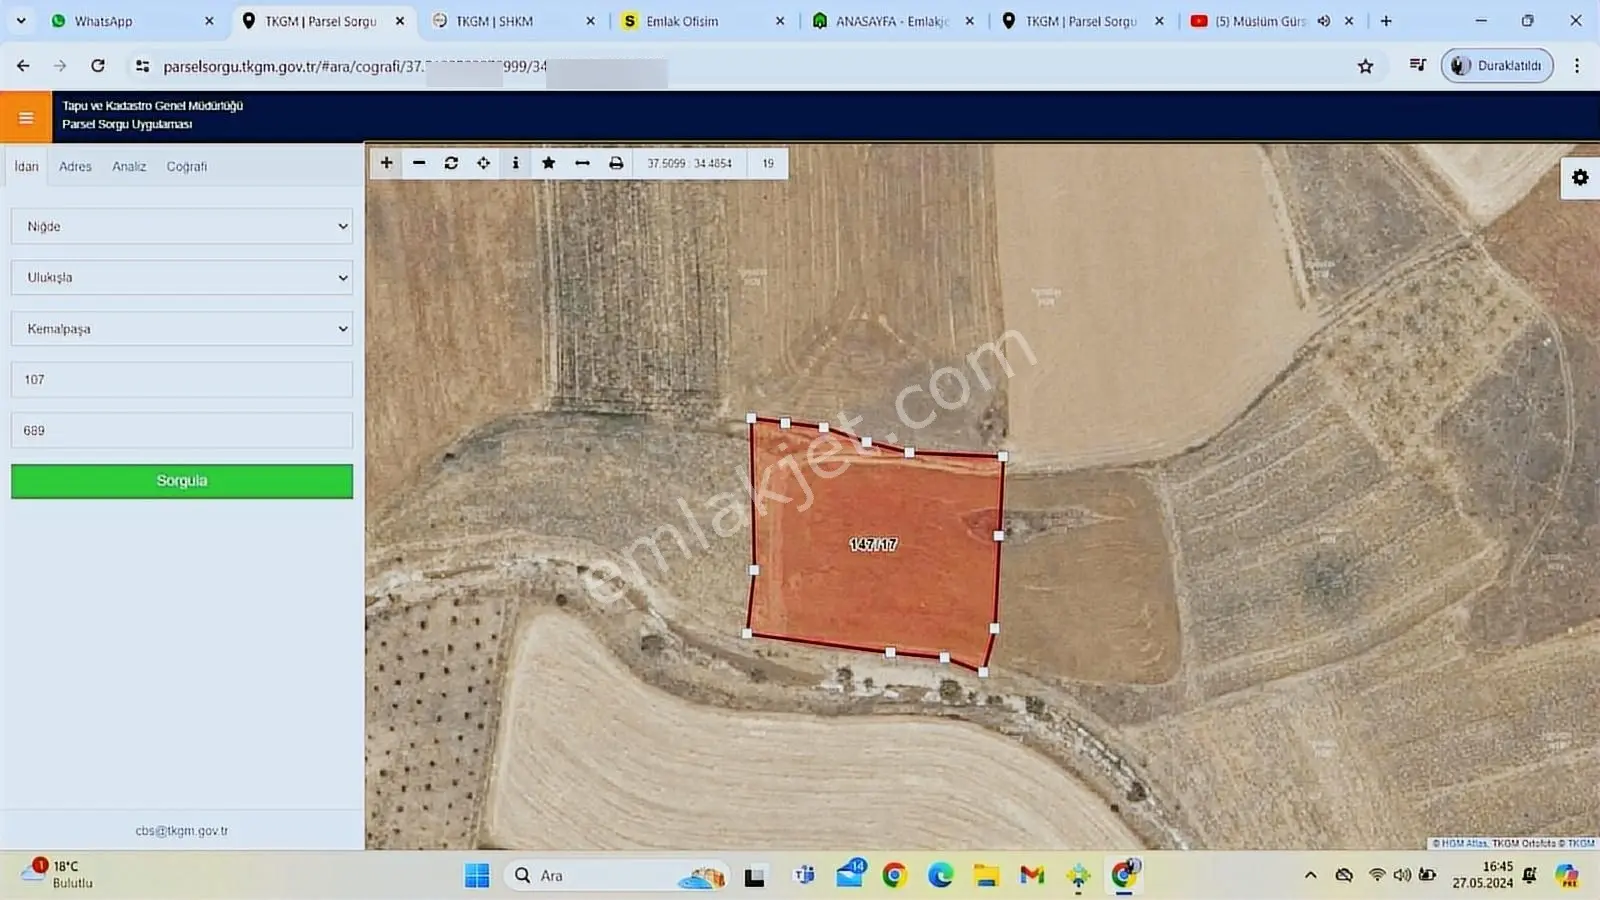
Task: Switch to the Adres tab
Action: click(x=75, y=166)
